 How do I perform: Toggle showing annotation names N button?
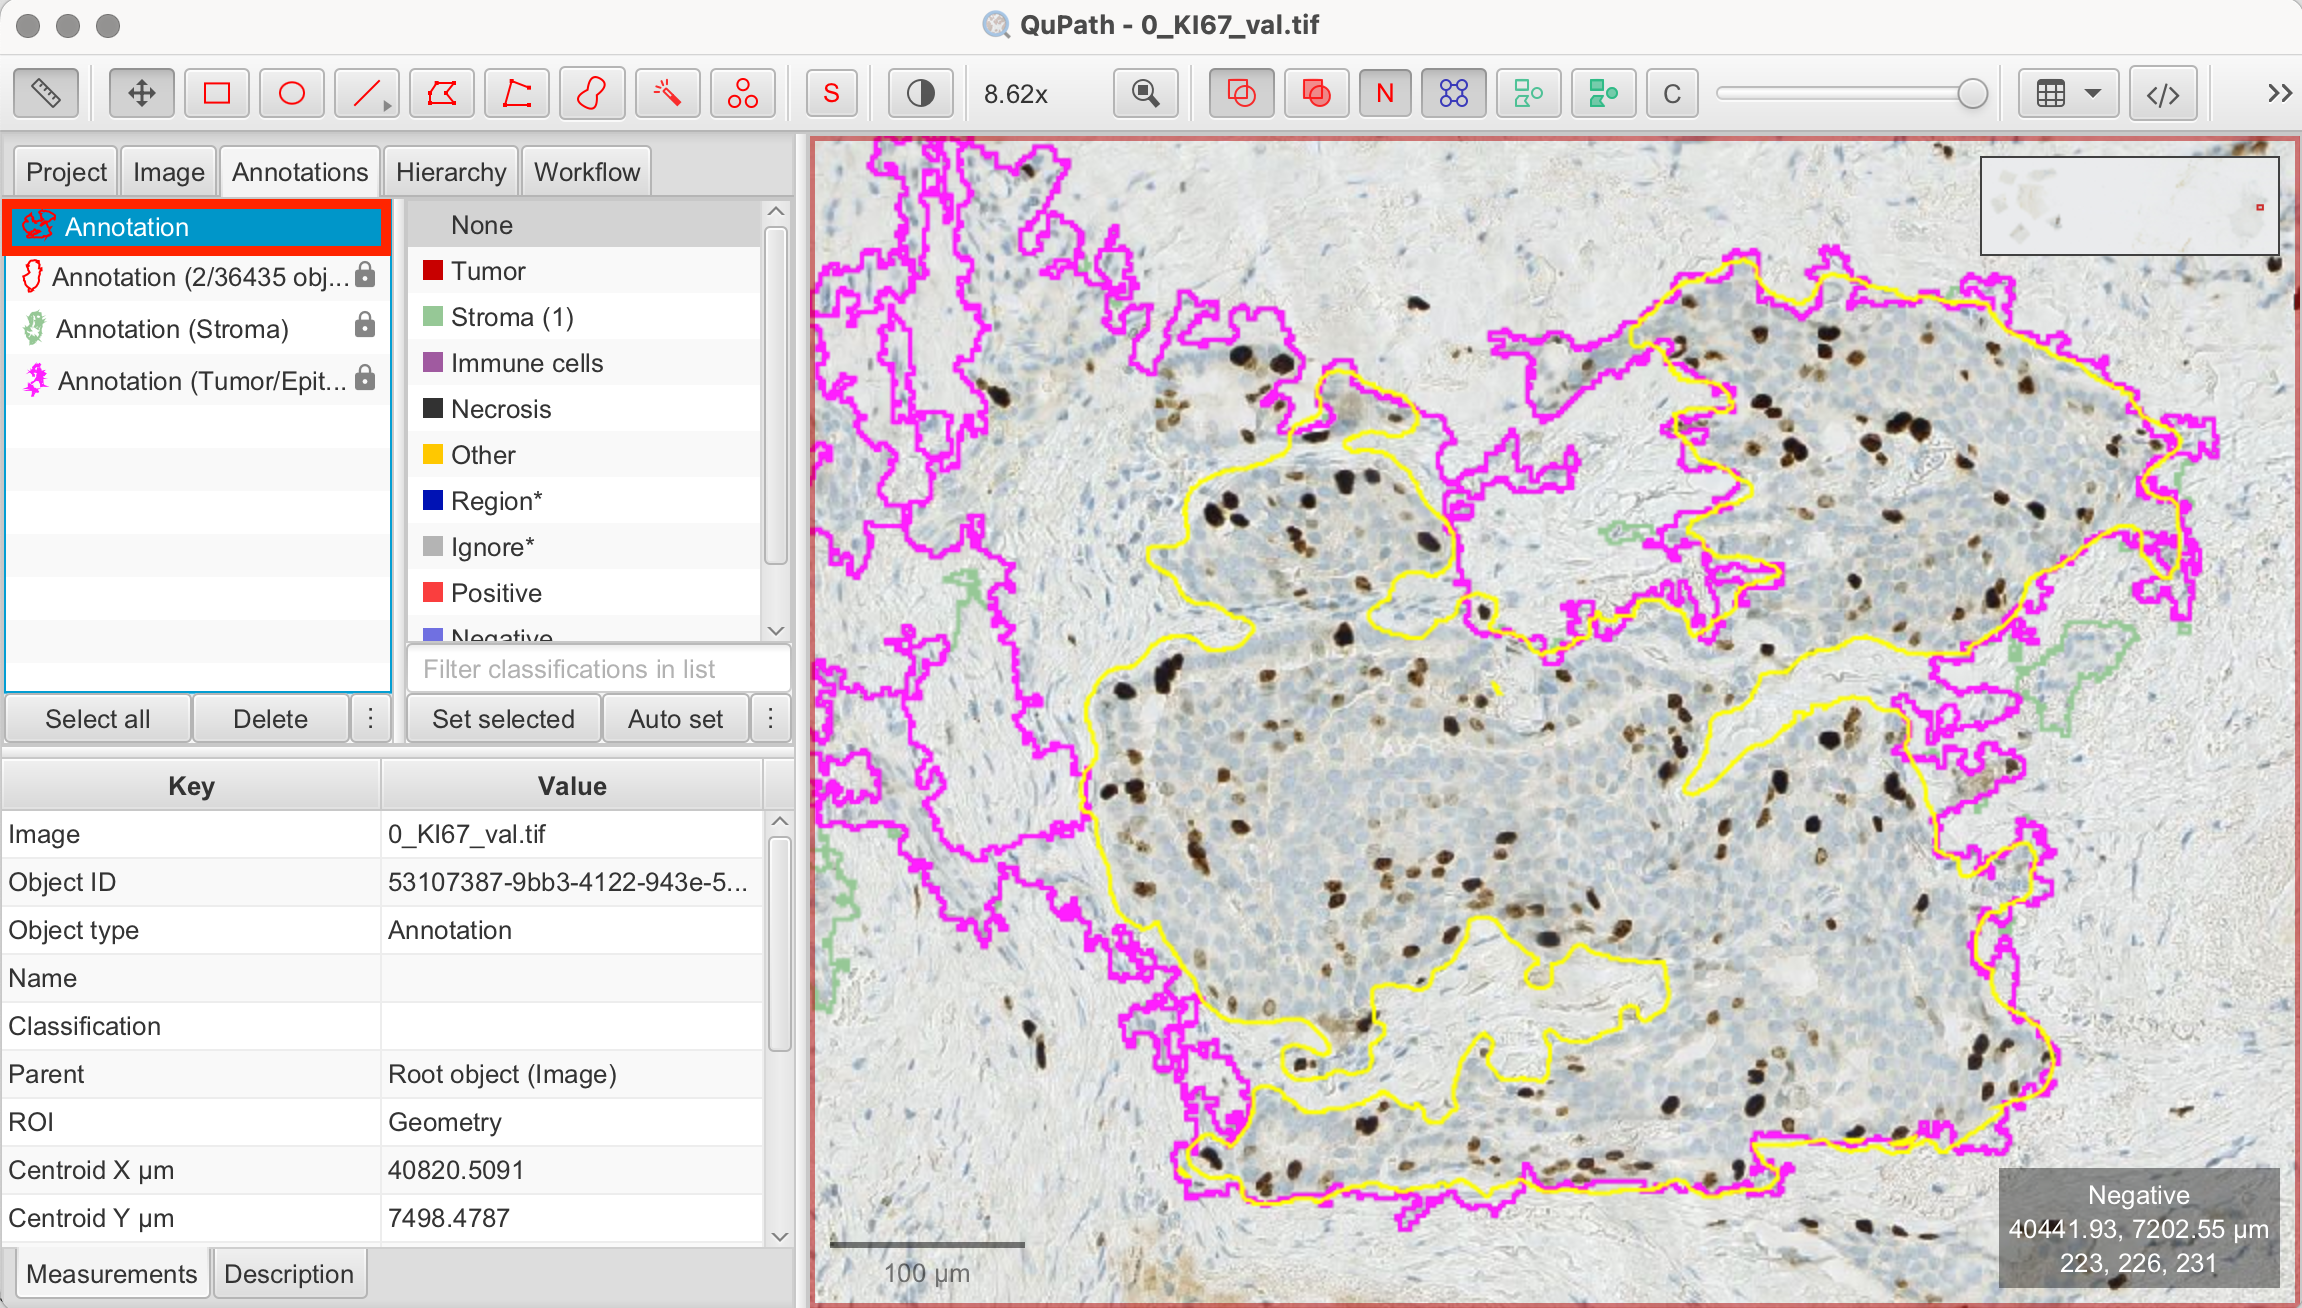[1385, 94]
